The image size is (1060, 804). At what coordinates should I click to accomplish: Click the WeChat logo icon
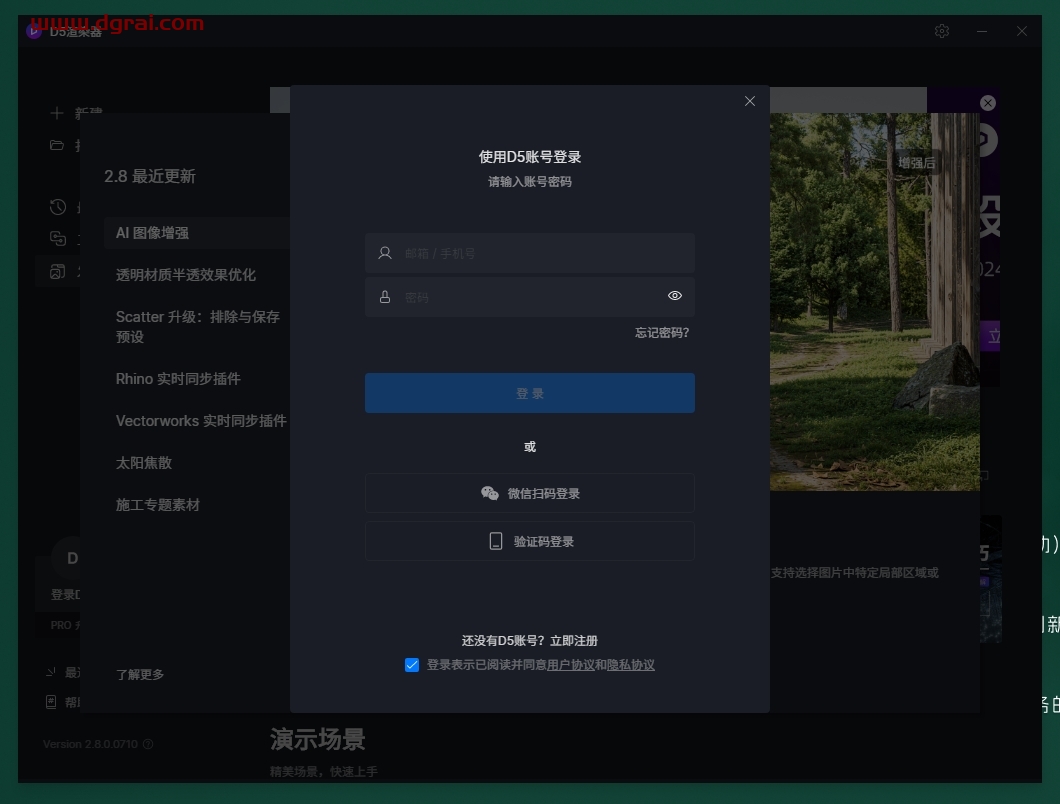pyautogui.click(x=489, y=493)
